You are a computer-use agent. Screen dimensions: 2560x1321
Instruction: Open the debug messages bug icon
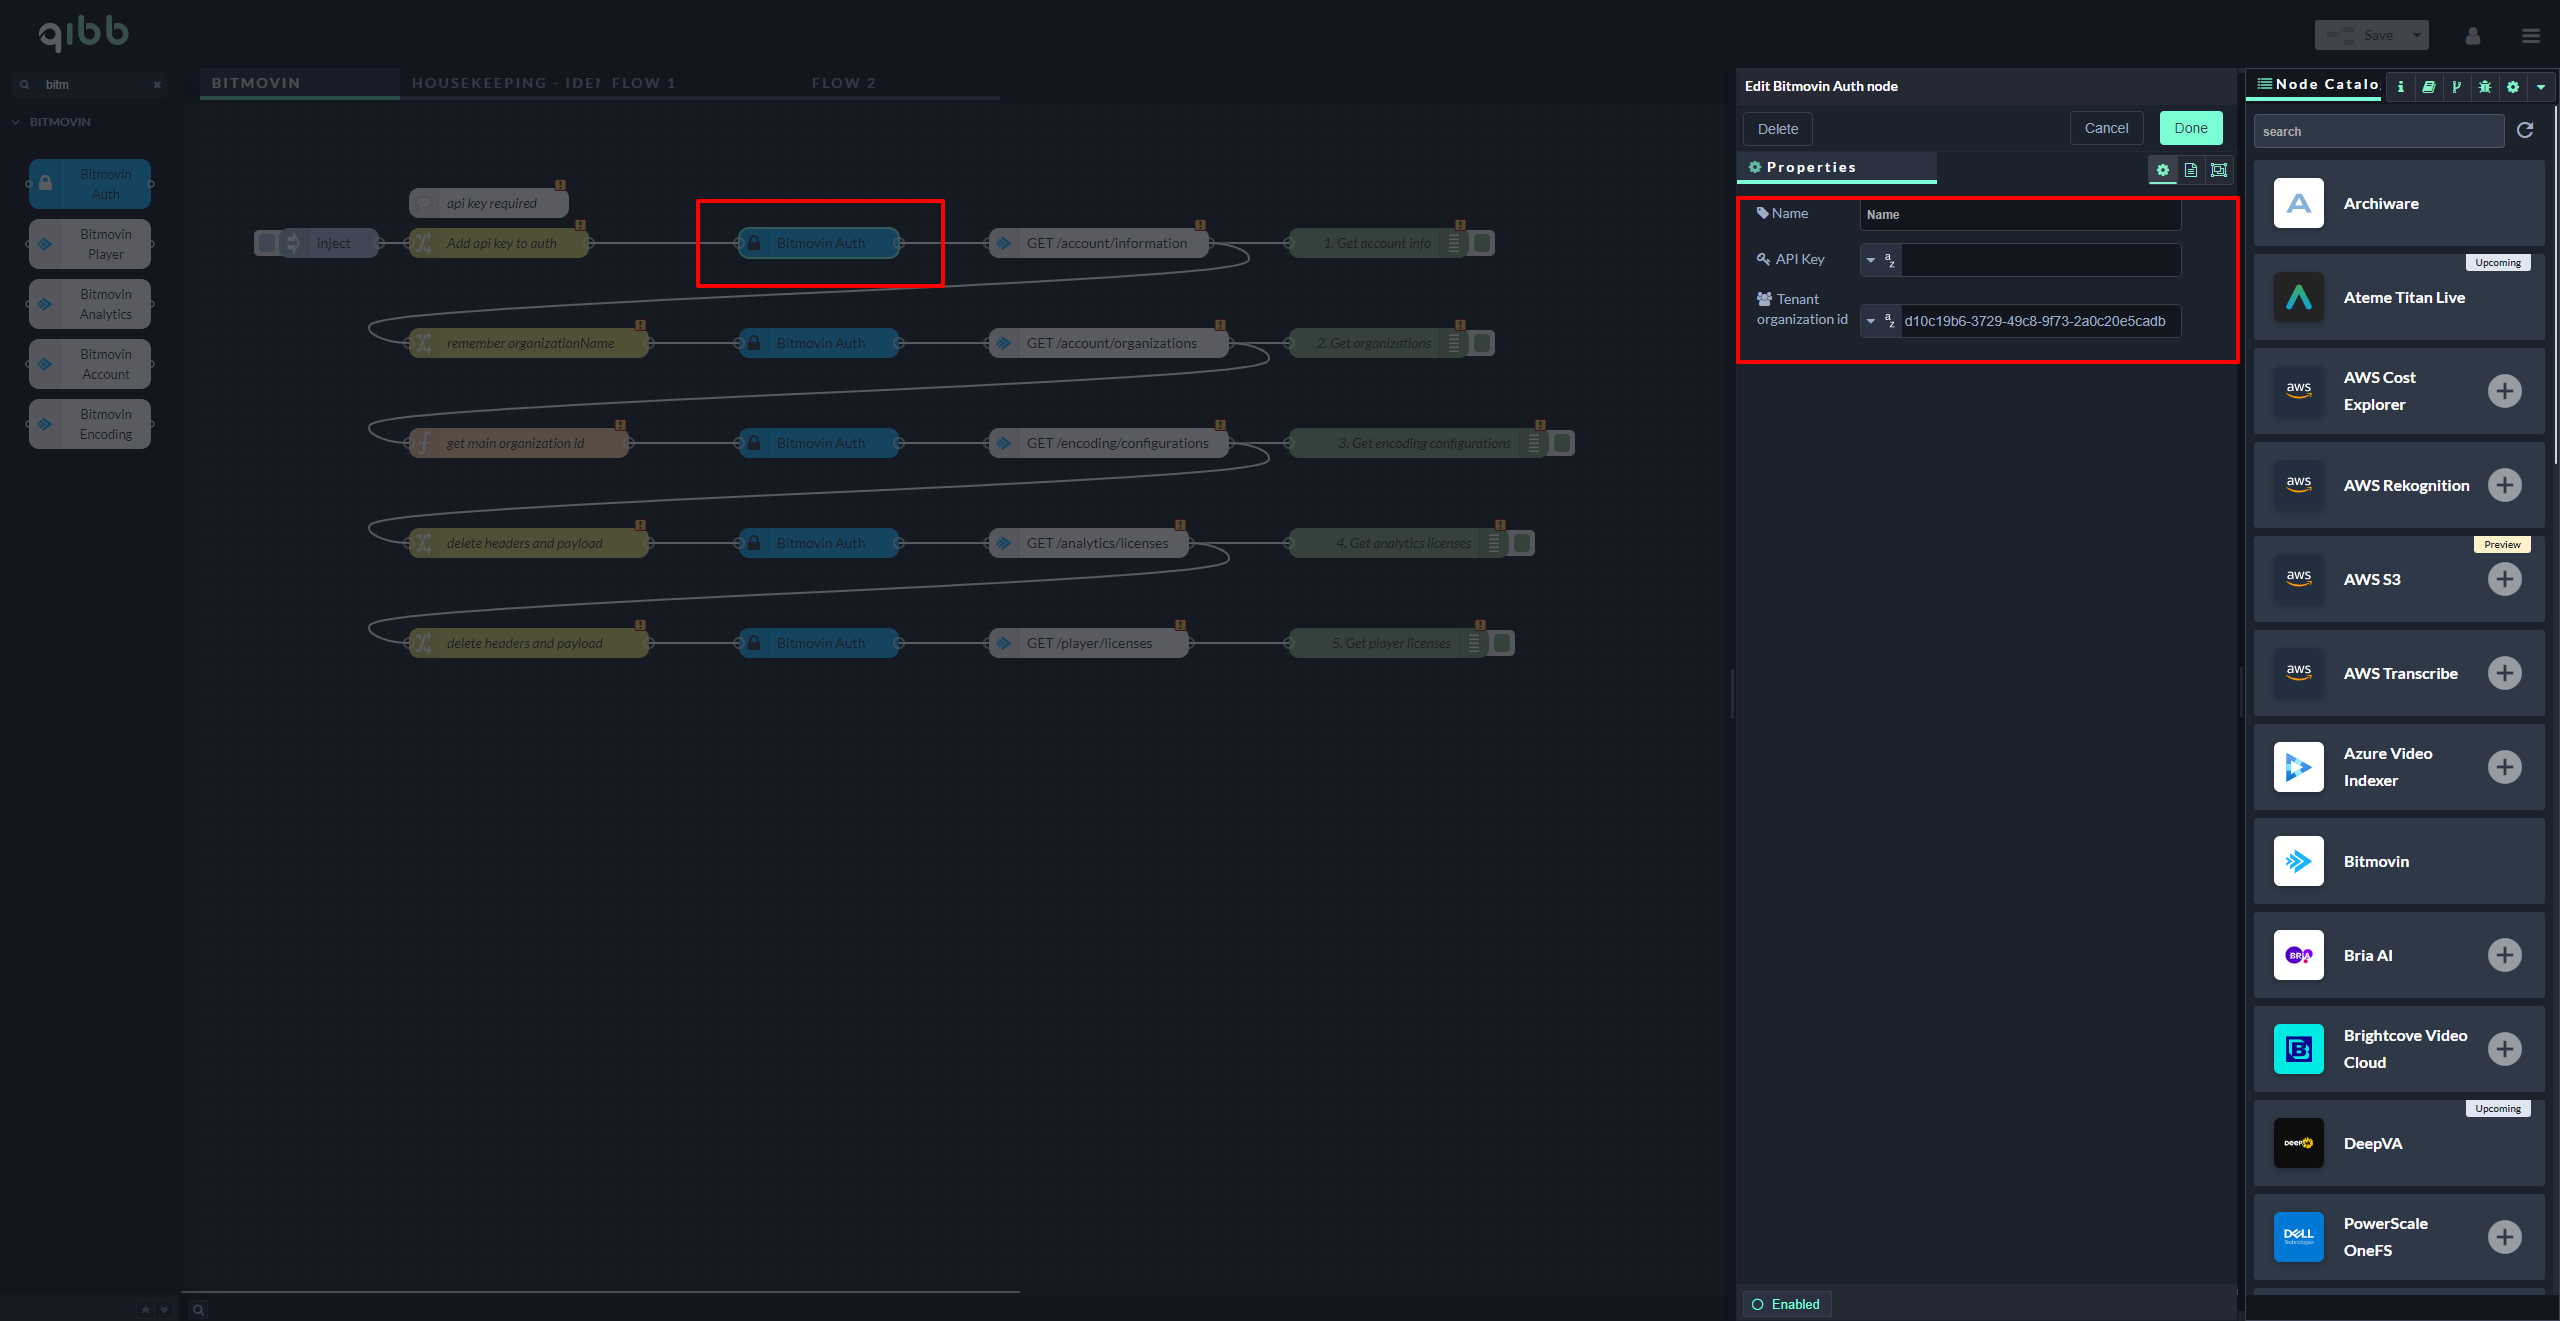tap(2484, 87)
